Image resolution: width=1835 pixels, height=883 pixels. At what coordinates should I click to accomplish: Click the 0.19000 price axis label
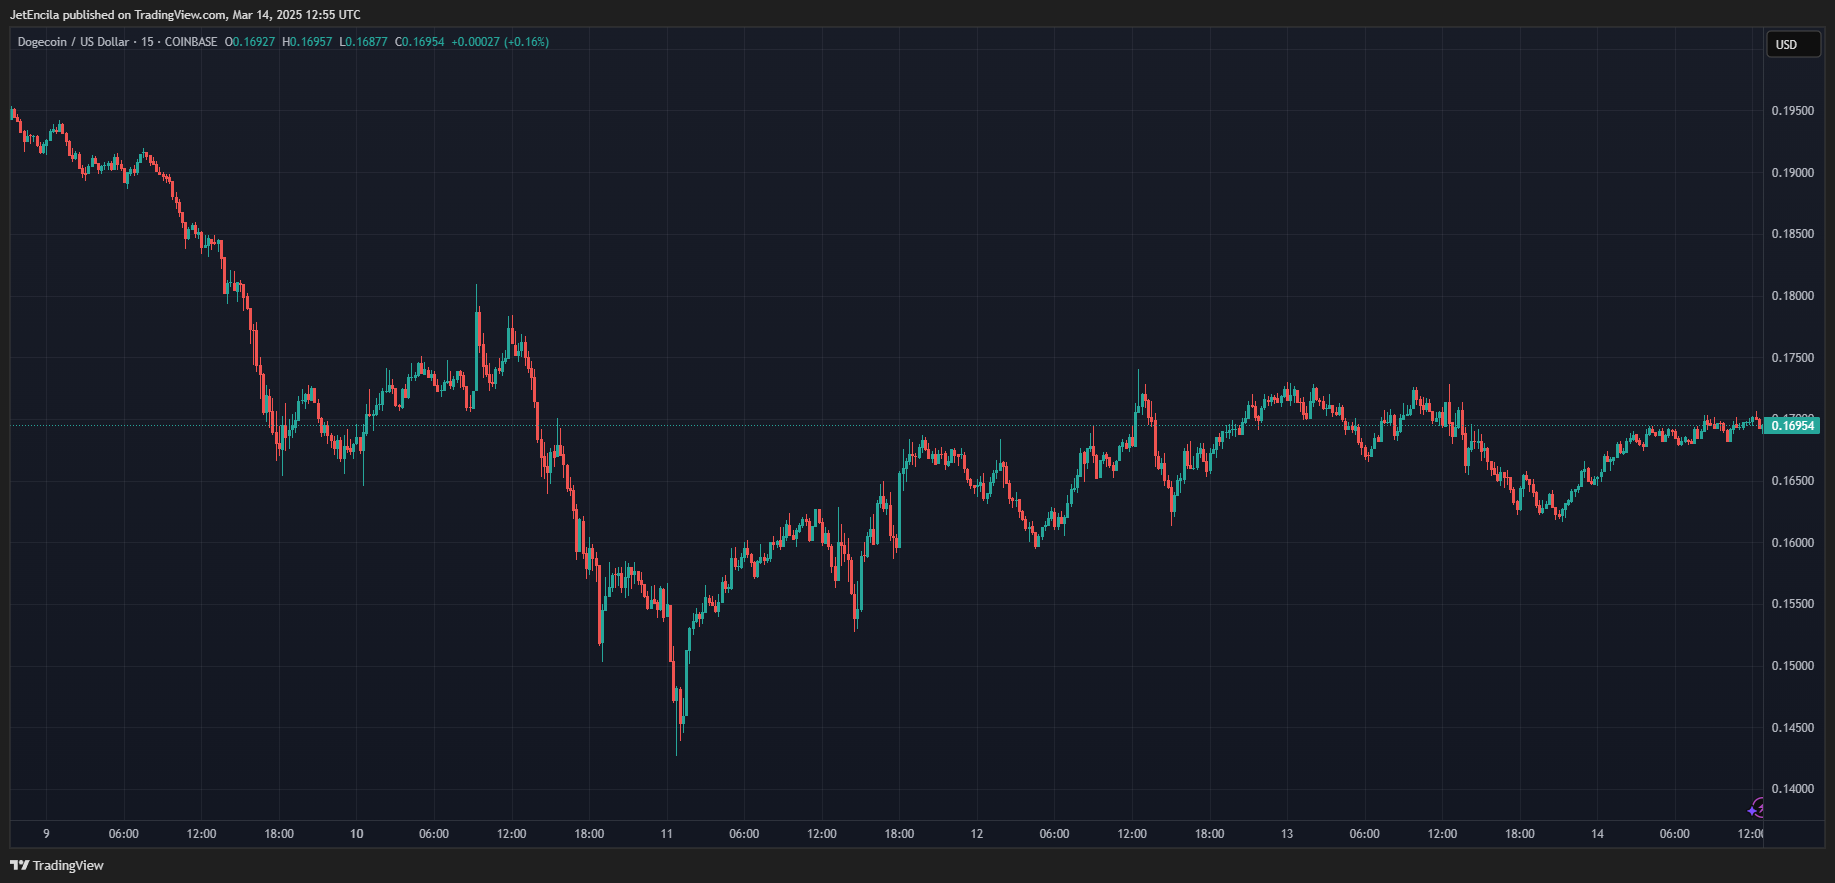[1792, 173]
